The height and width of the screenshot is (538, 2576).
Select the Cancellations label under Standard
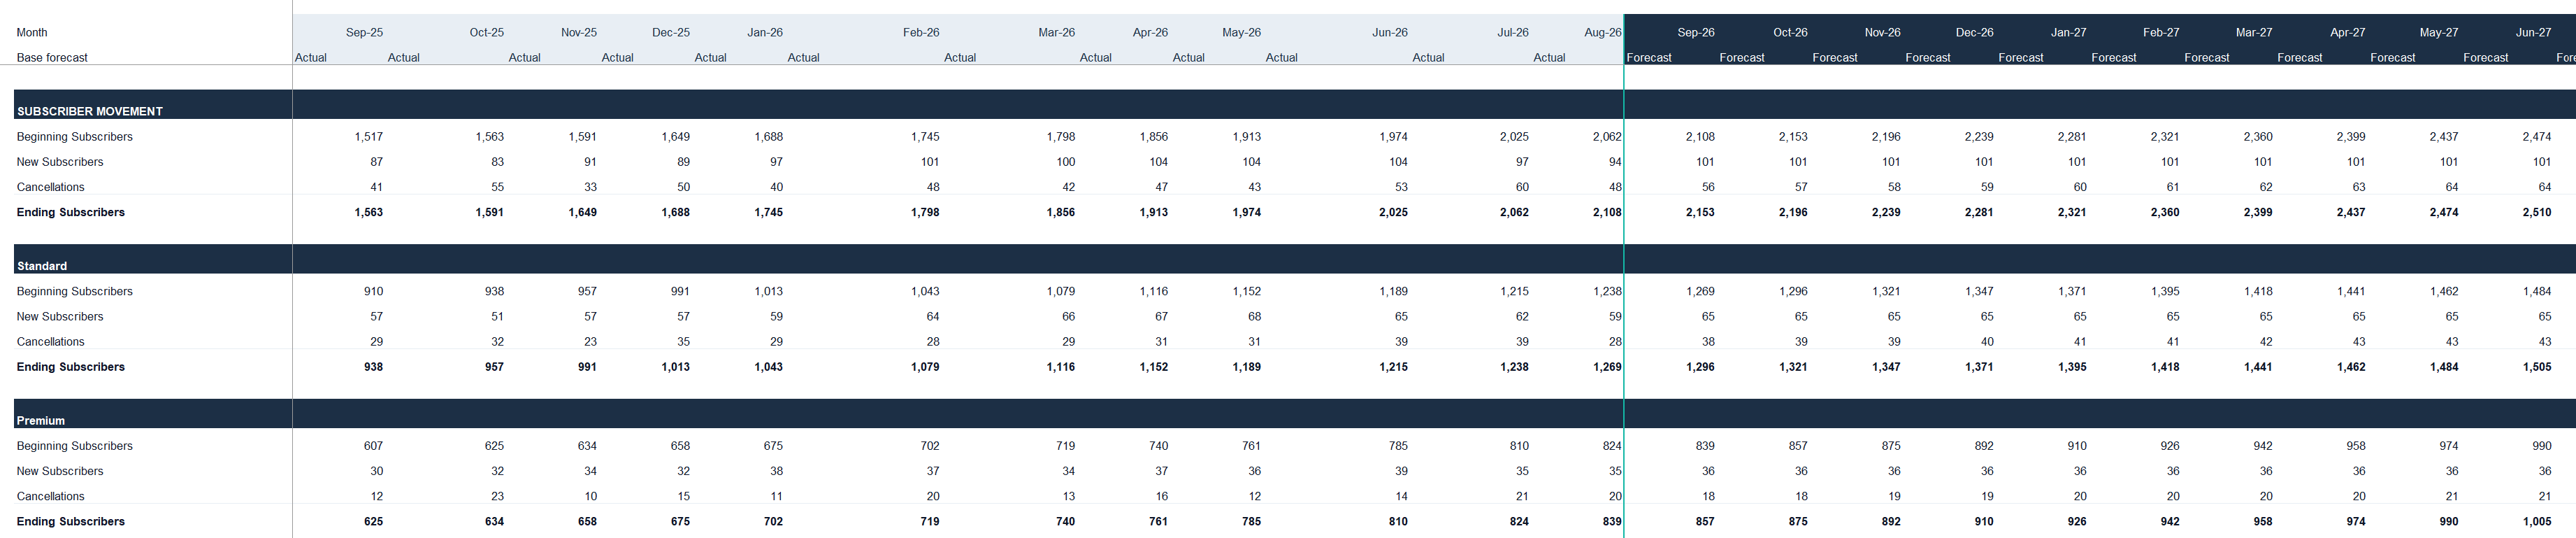tap(51, 342)
